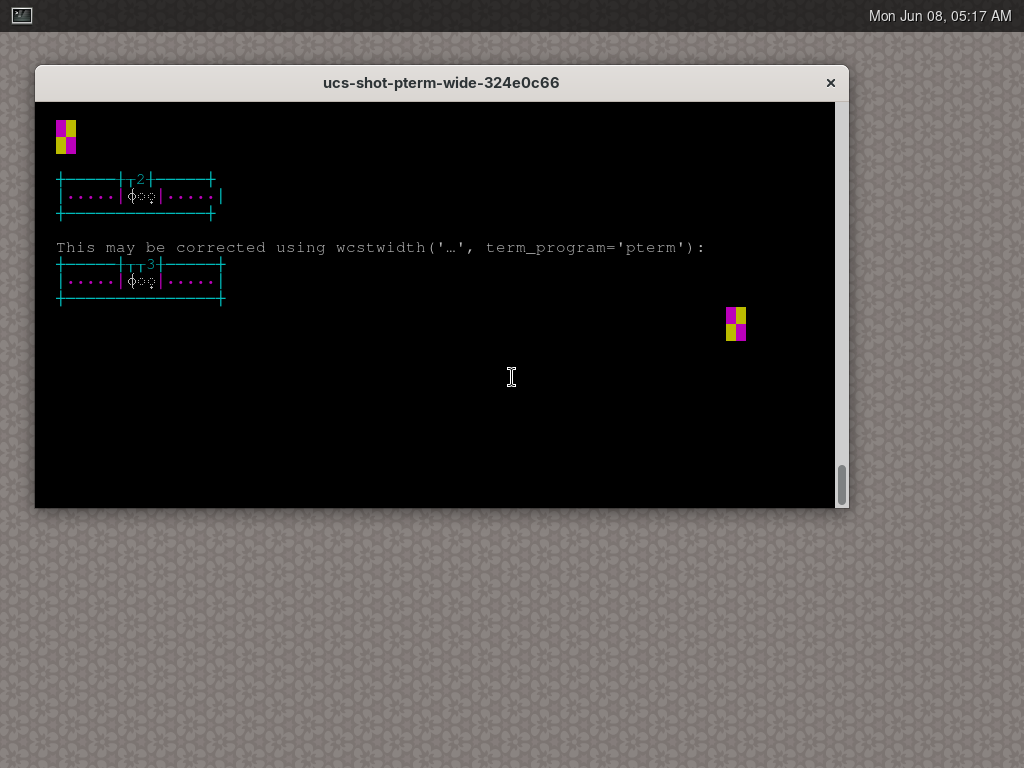Click the terminal vertical scrollbar thumb
The width and height of the screenshot is (1024, 768).
pos(842,485)
